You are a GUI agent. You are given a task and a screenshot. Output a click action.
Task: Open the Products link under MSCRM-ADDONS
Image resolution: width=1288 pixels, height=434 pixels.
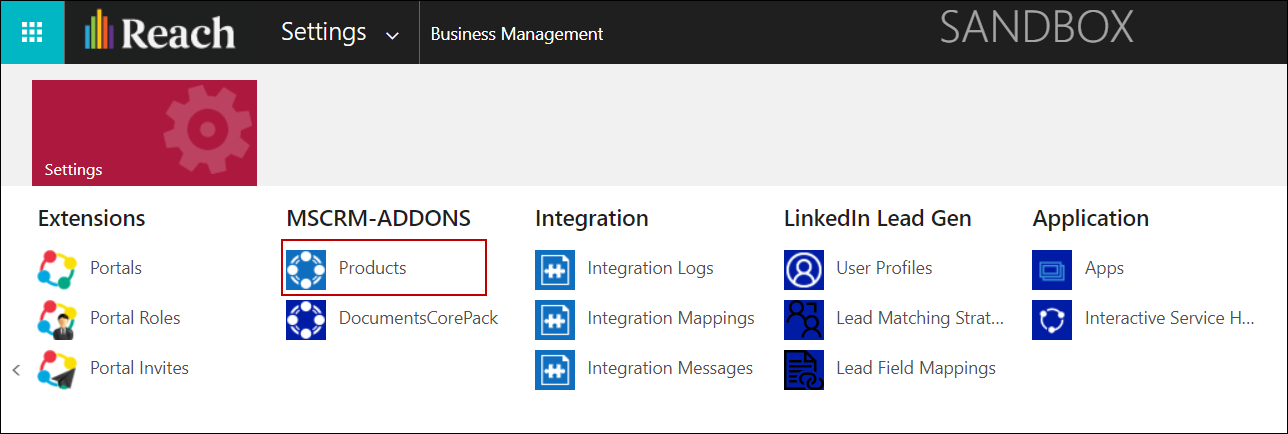[372, 268]
